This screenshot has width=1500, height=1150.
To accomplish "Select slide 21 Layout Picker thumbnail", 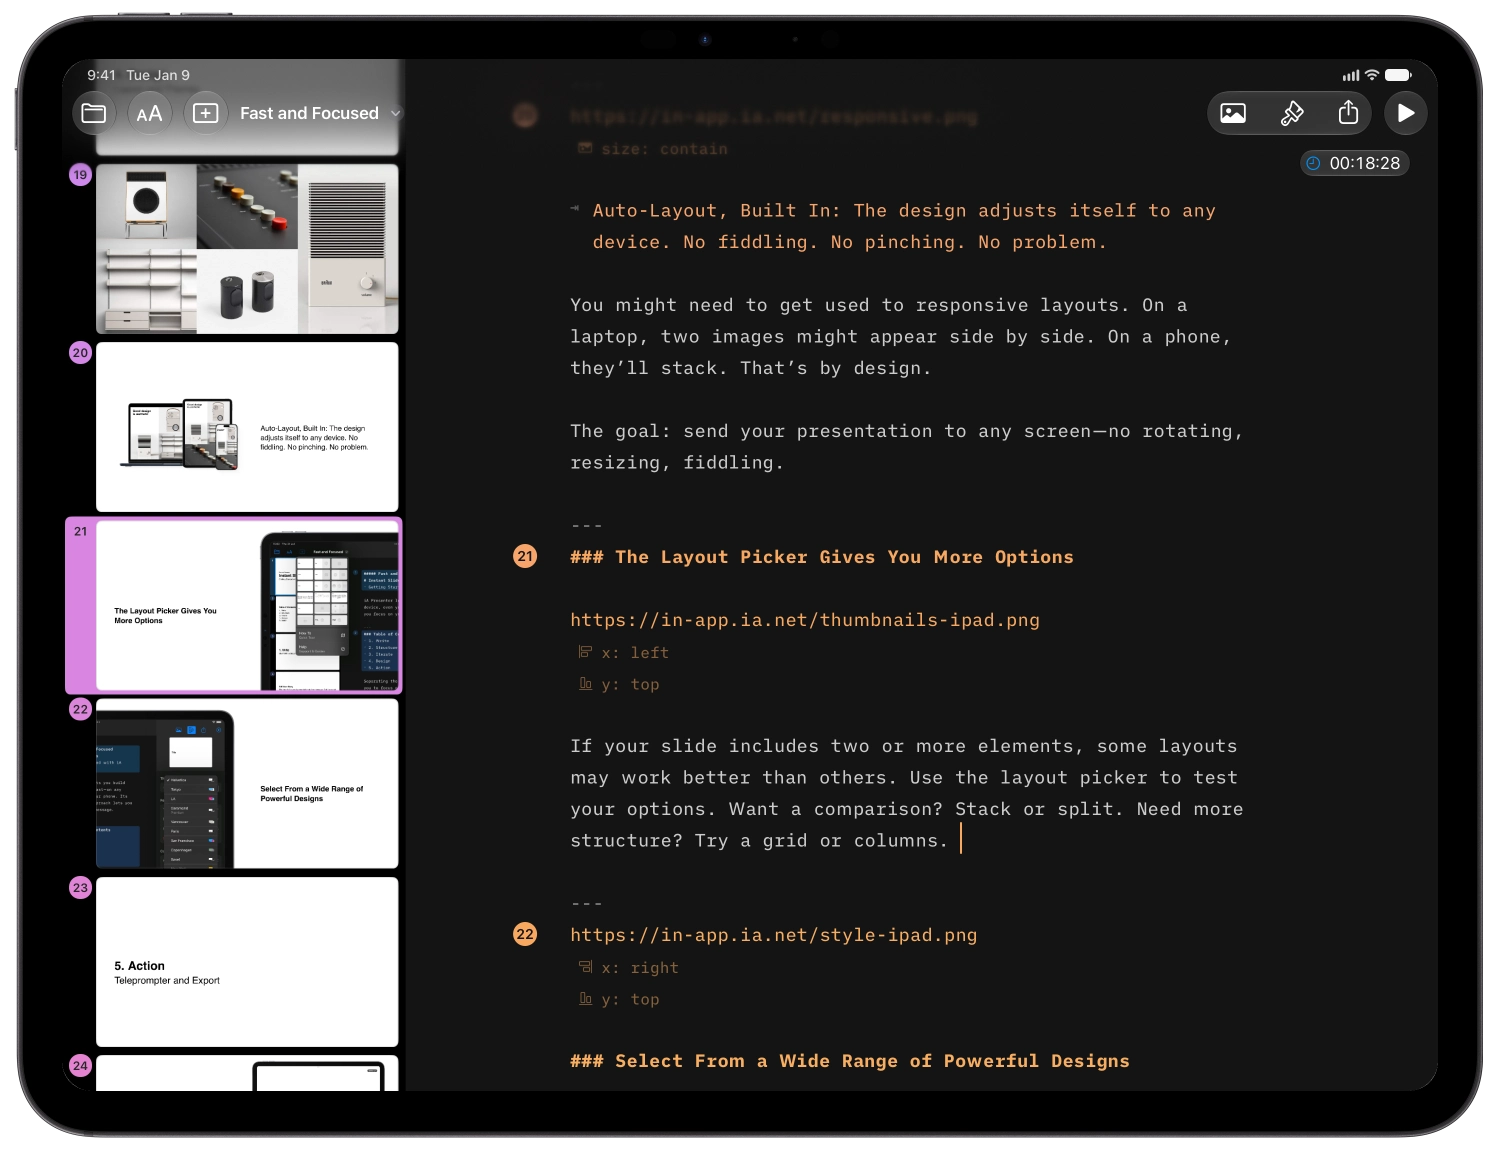I will [247, 605].
